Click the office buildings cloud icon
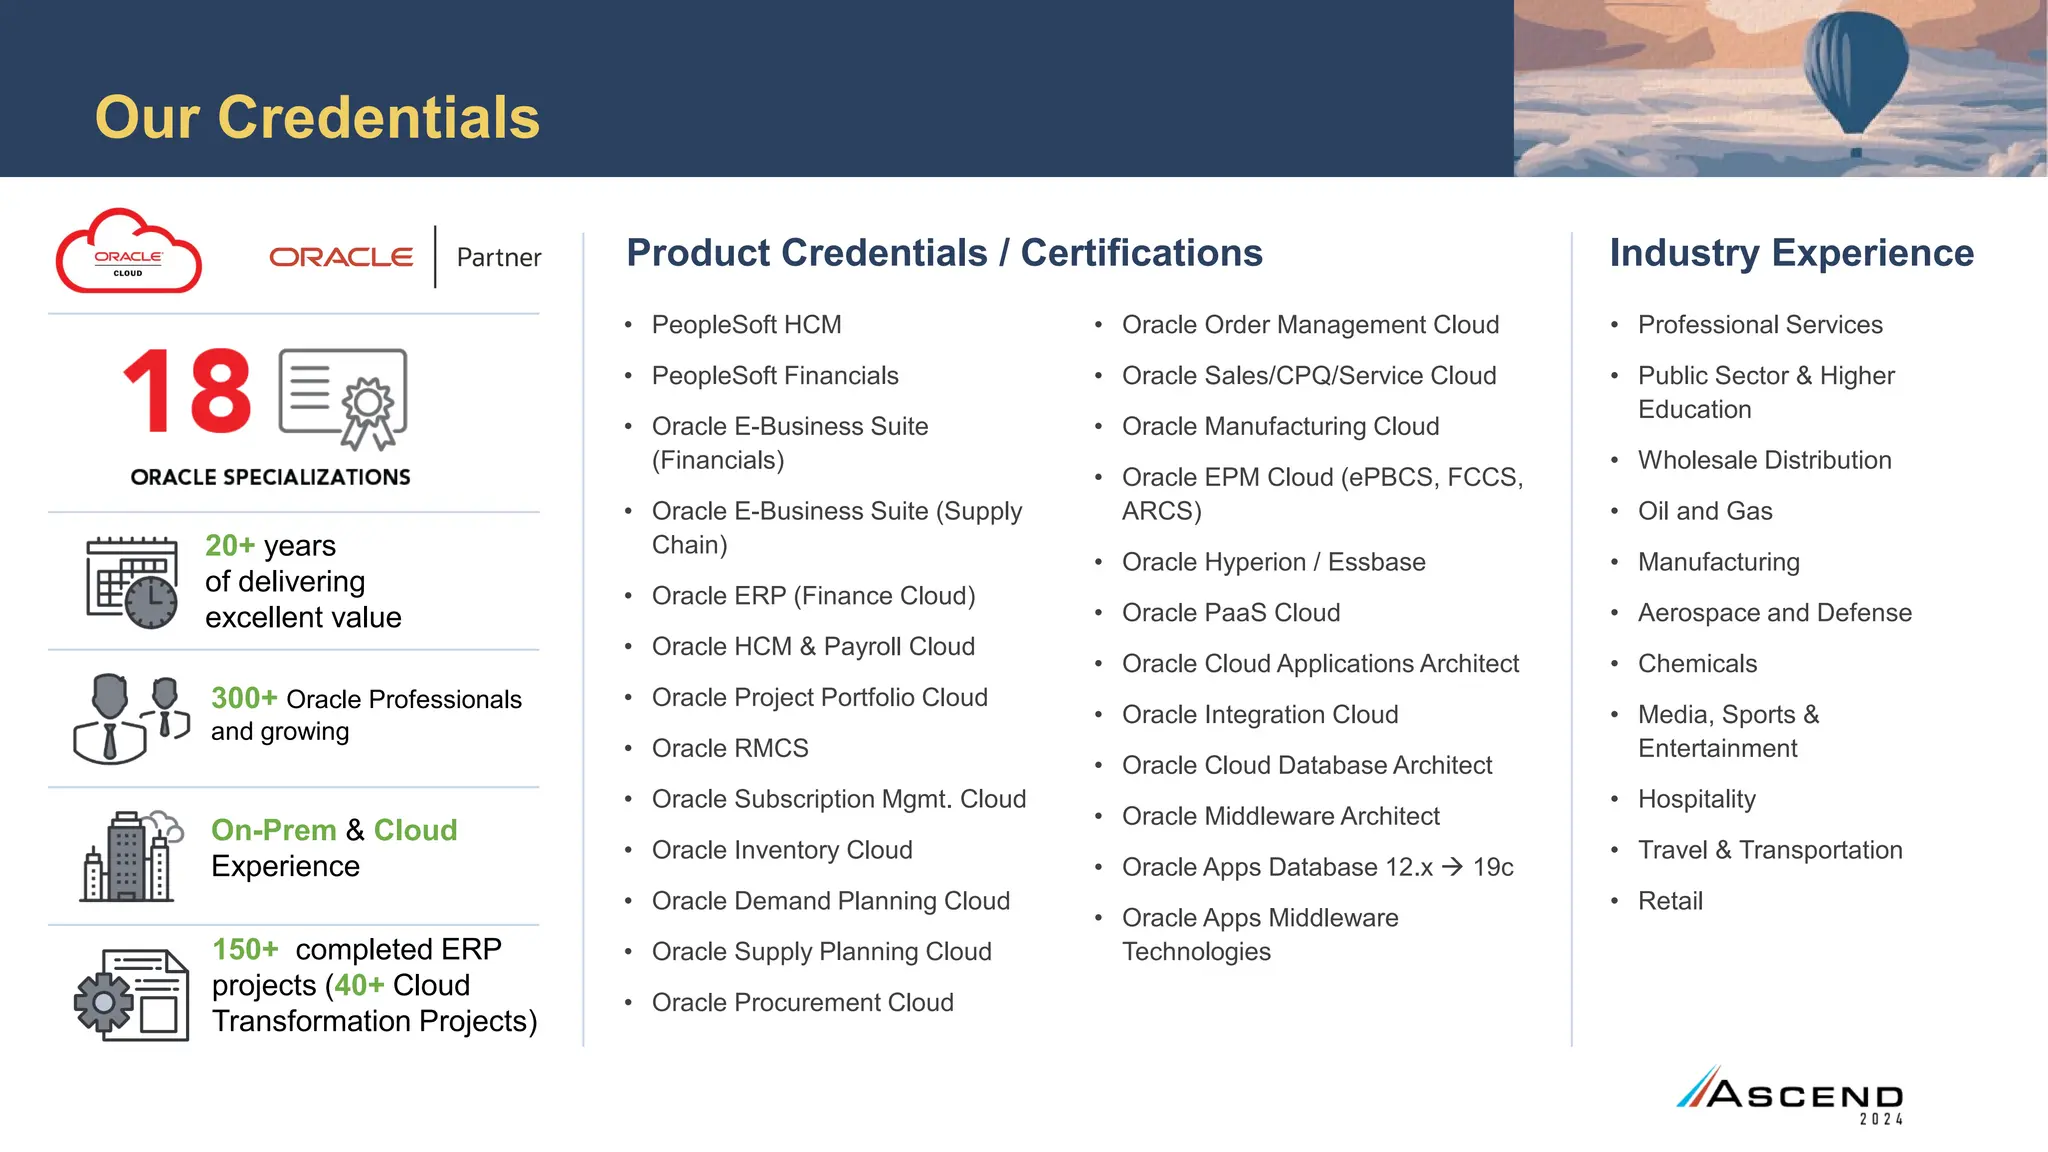2048x1152 pixels. pyautogui.click(x=132, y=856)
